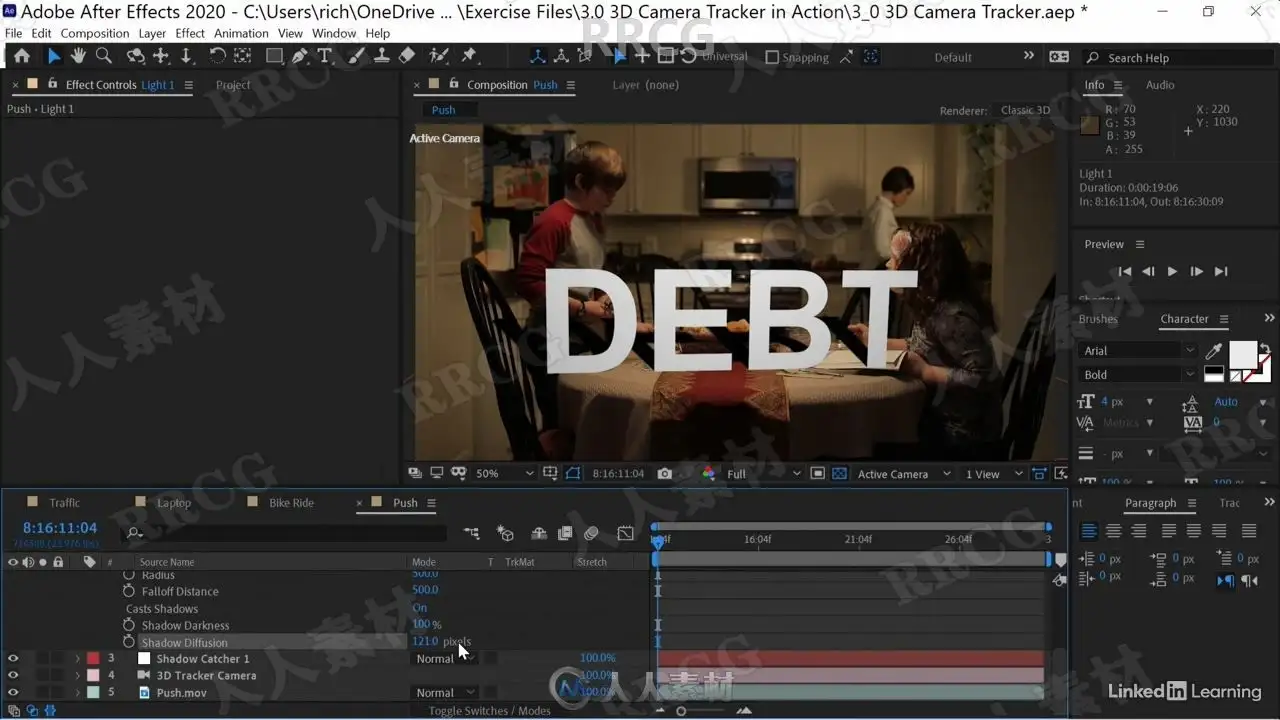Open the Composition Mini-Flowchart icon

(x=471, y=534)
